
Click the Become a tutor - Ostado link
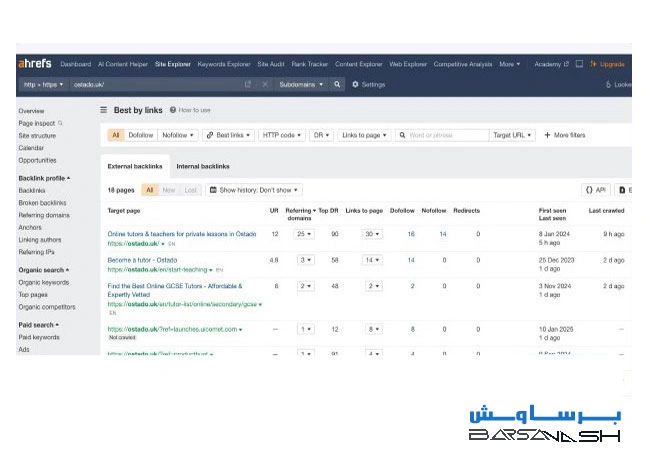pos(141,260)
